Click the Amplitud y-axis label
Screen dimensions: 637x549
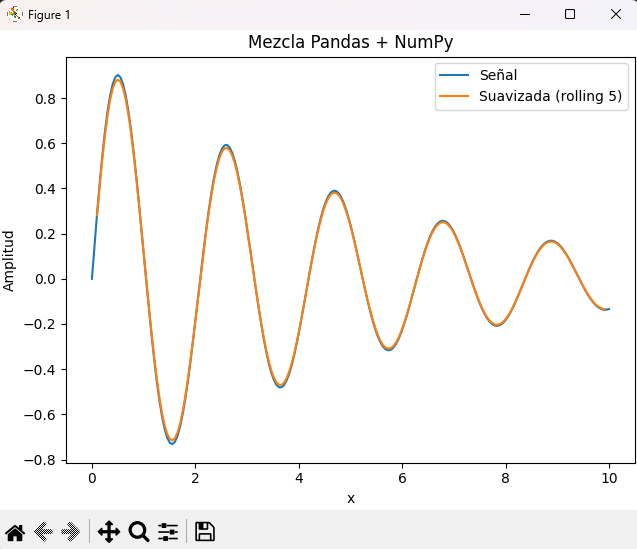tap(10, 260)
